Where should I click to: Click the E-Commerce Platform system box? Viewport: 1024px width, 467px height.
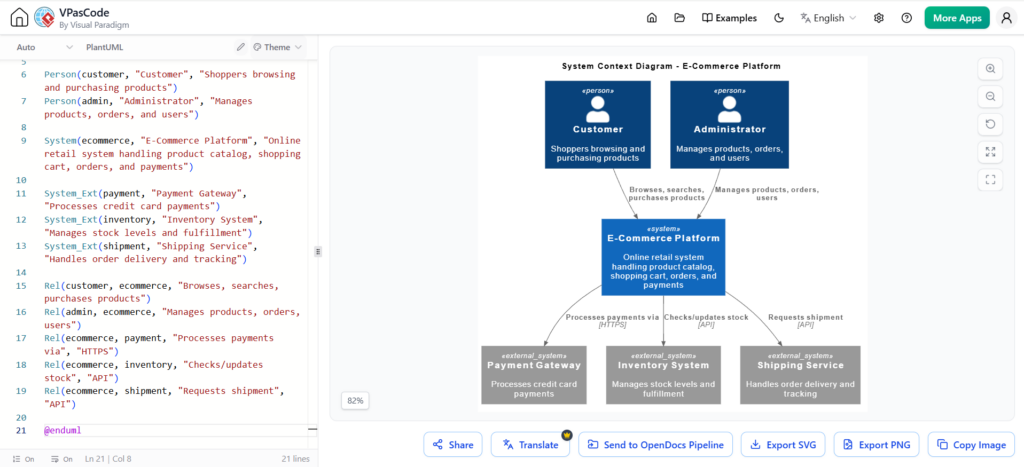(x=663, y=257)
